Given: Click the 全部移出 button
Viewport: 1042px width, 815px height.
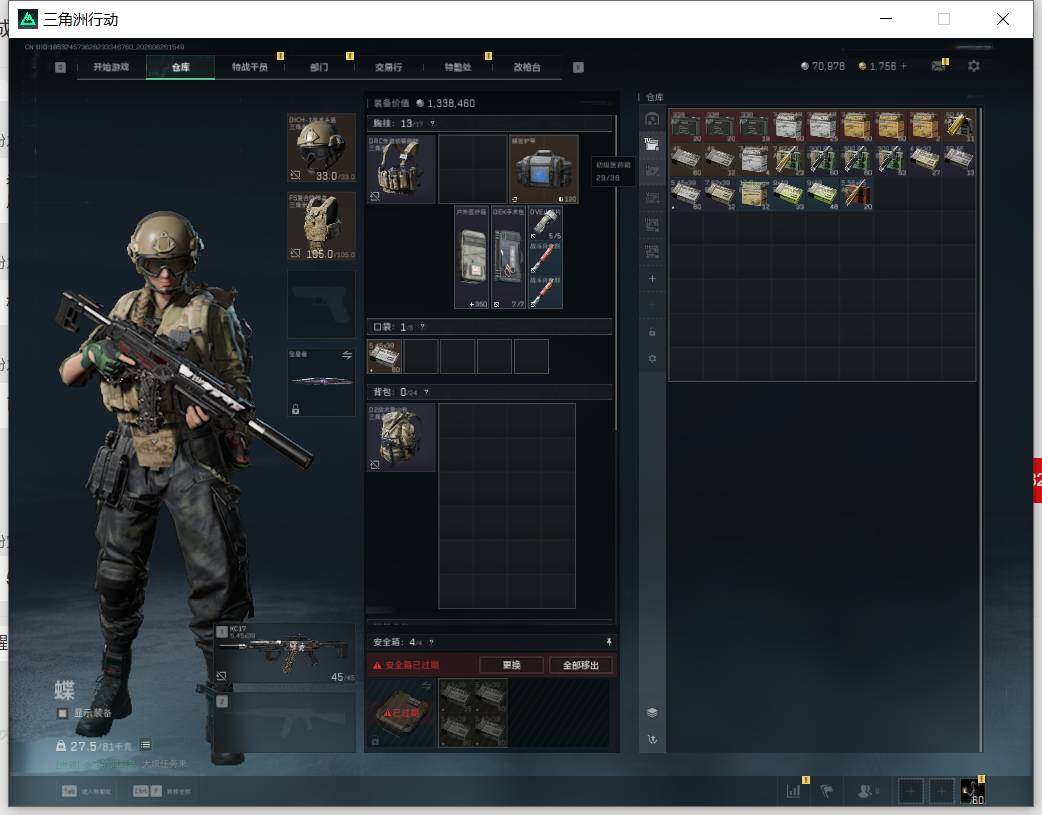Looking at the screenshot, I should 581,665.
